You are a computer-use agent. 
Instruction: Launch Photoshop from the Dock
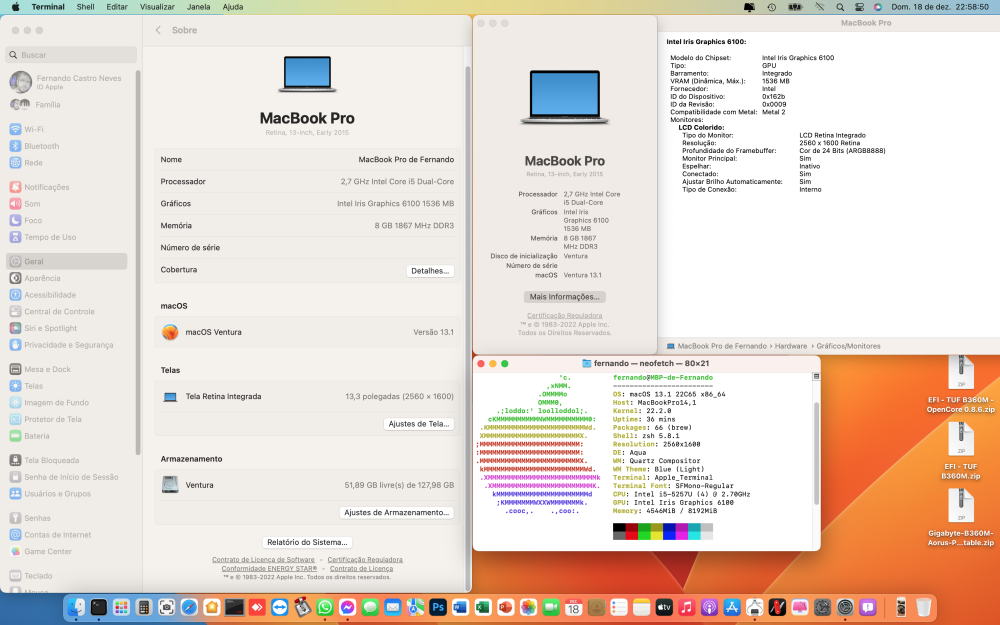tap(438, 607)
